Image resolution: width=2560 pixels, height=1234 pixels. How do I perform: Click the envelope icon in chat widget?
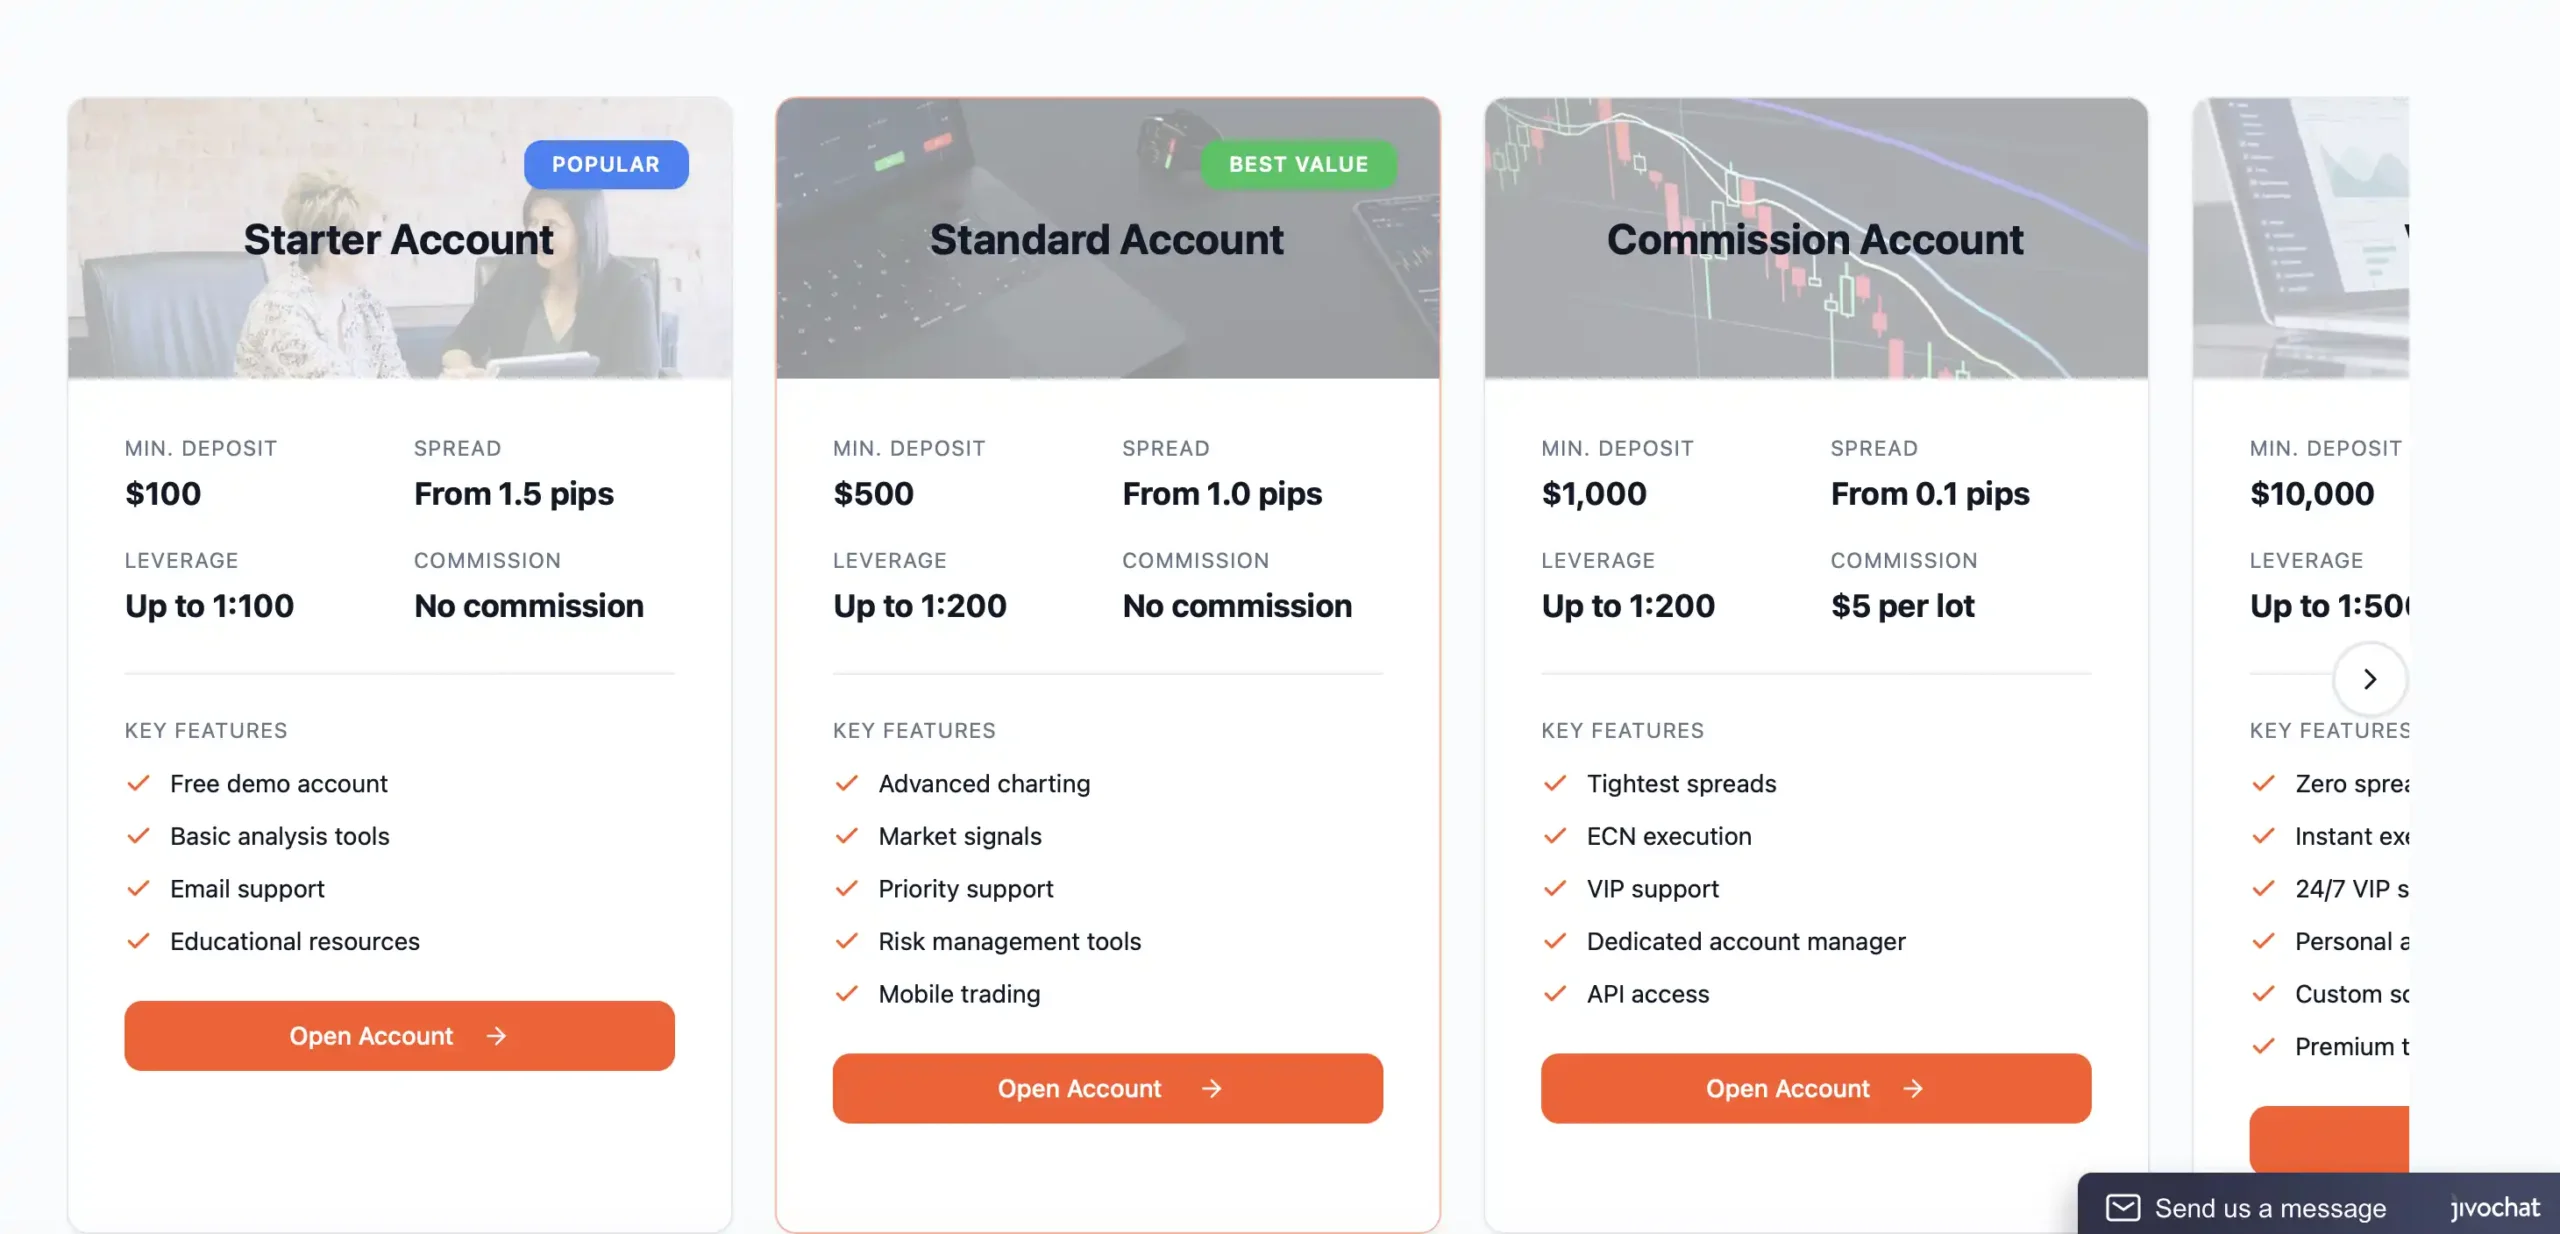(2122, 1207)
